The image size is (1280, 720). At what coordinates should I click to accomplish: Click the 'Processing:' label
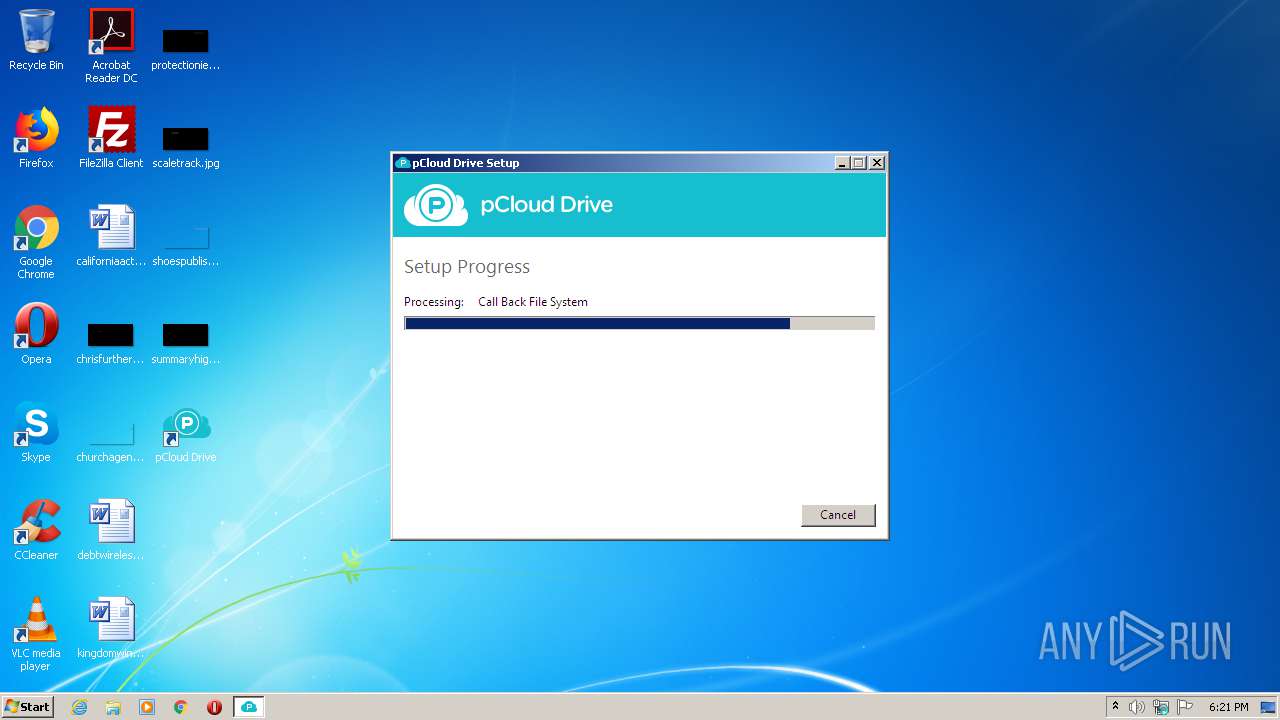(x=434, y=302)
